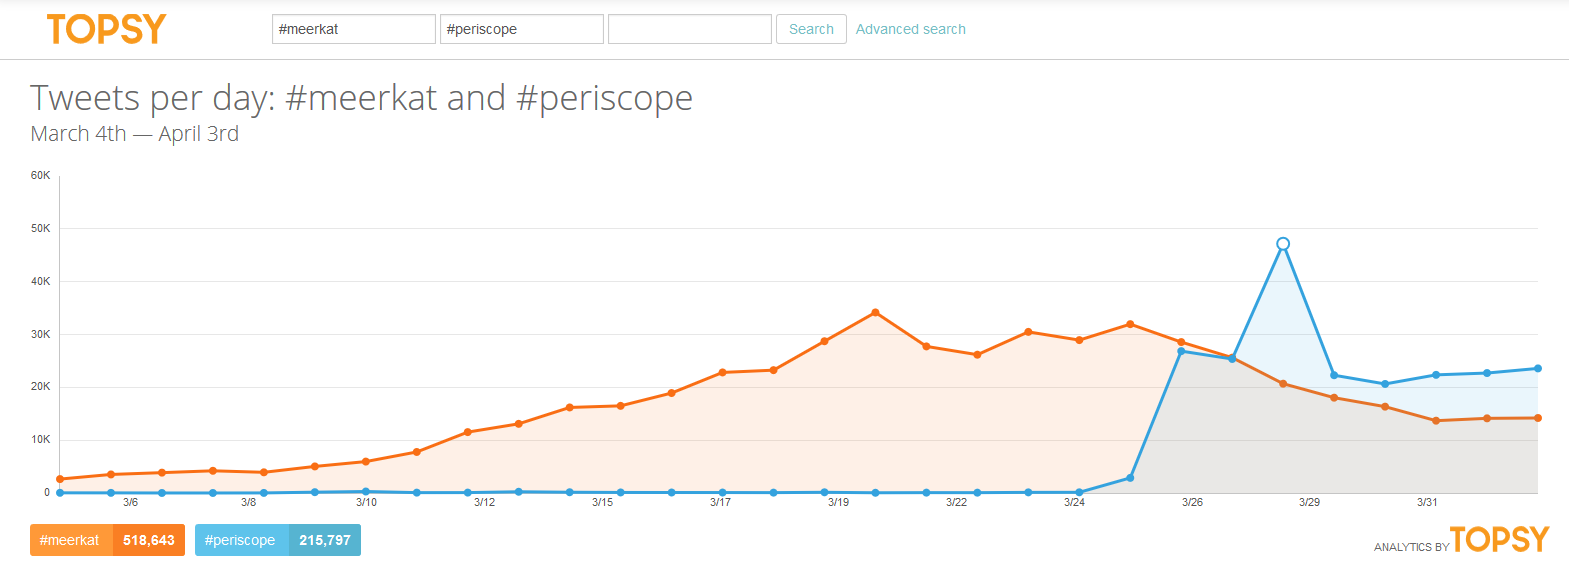Viewport: 1569px width, 569px height.
Task: Toggle the orange #meerkat legend tag
Action: [70, 540]
